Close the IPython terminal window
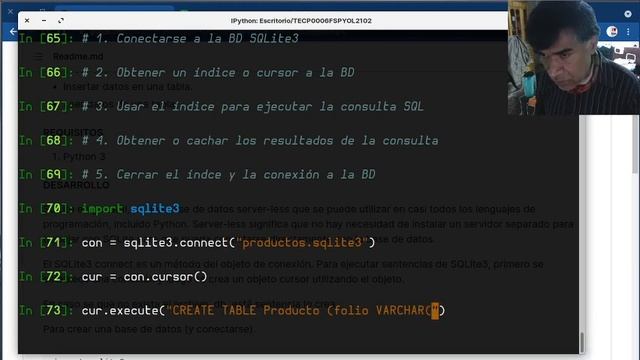 tap(27, 20)
